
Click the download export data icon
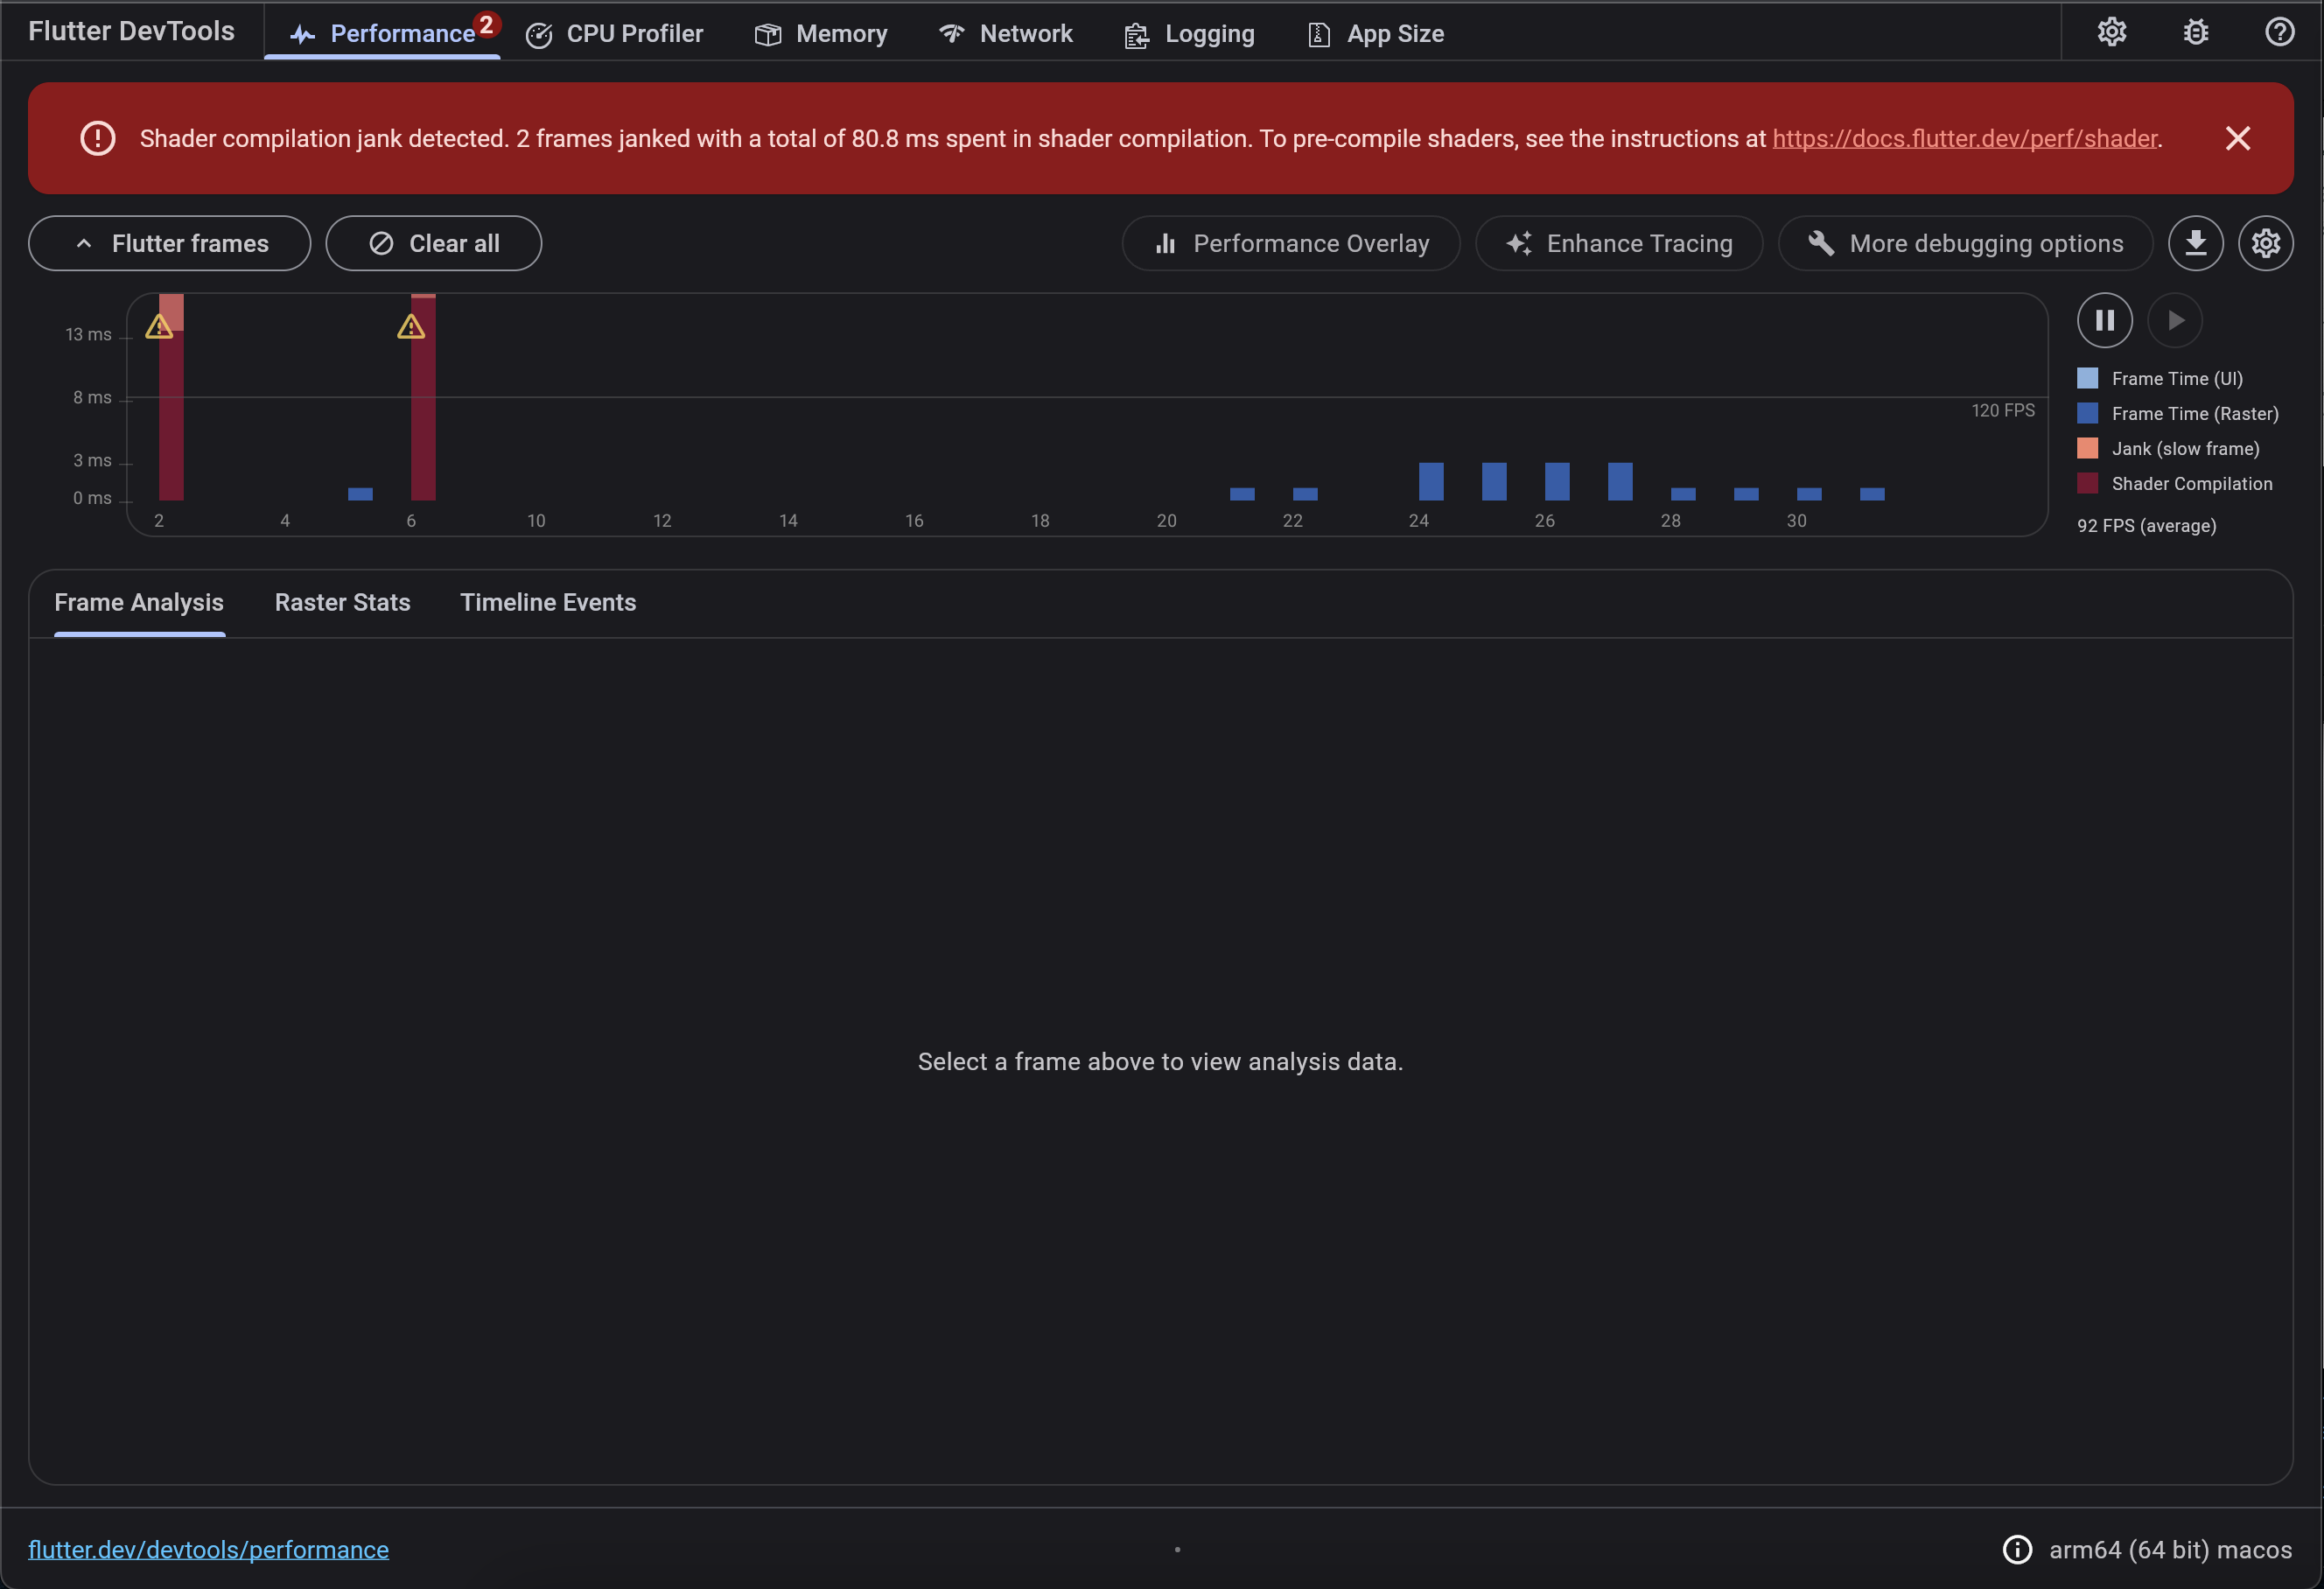[2195, 243]
